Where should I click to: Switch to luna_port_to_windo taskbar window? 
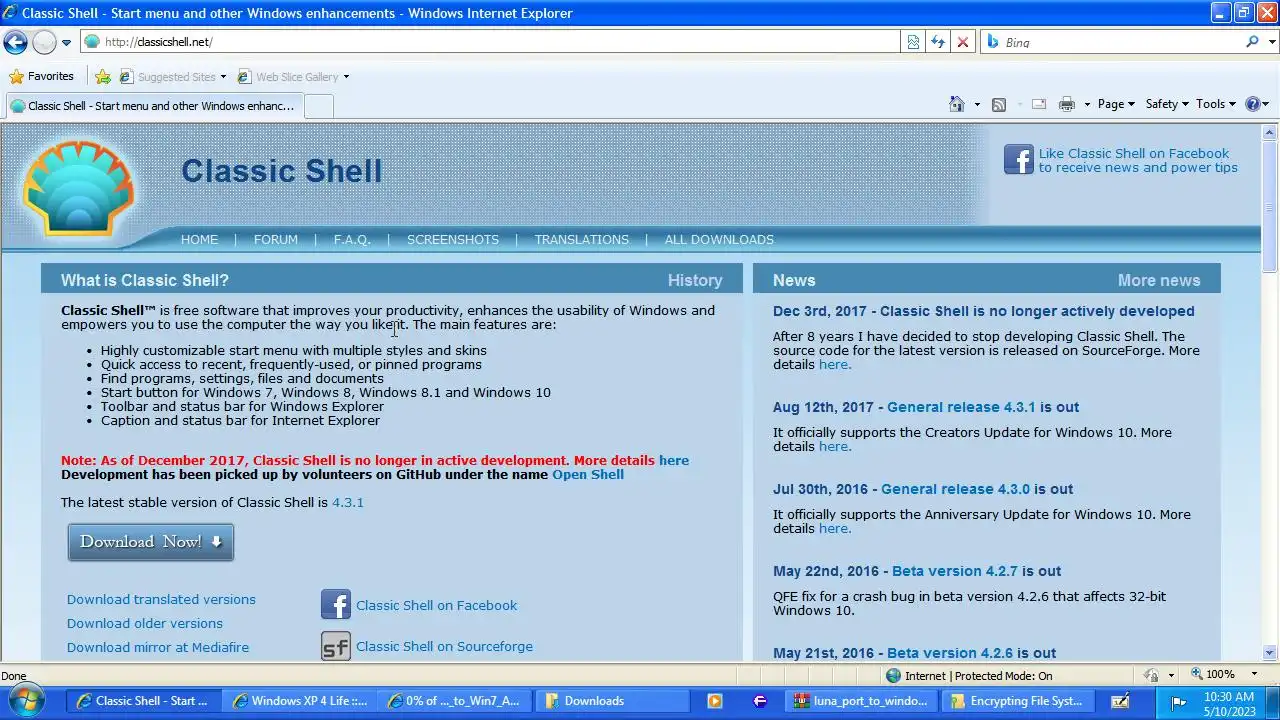point(861,701)
